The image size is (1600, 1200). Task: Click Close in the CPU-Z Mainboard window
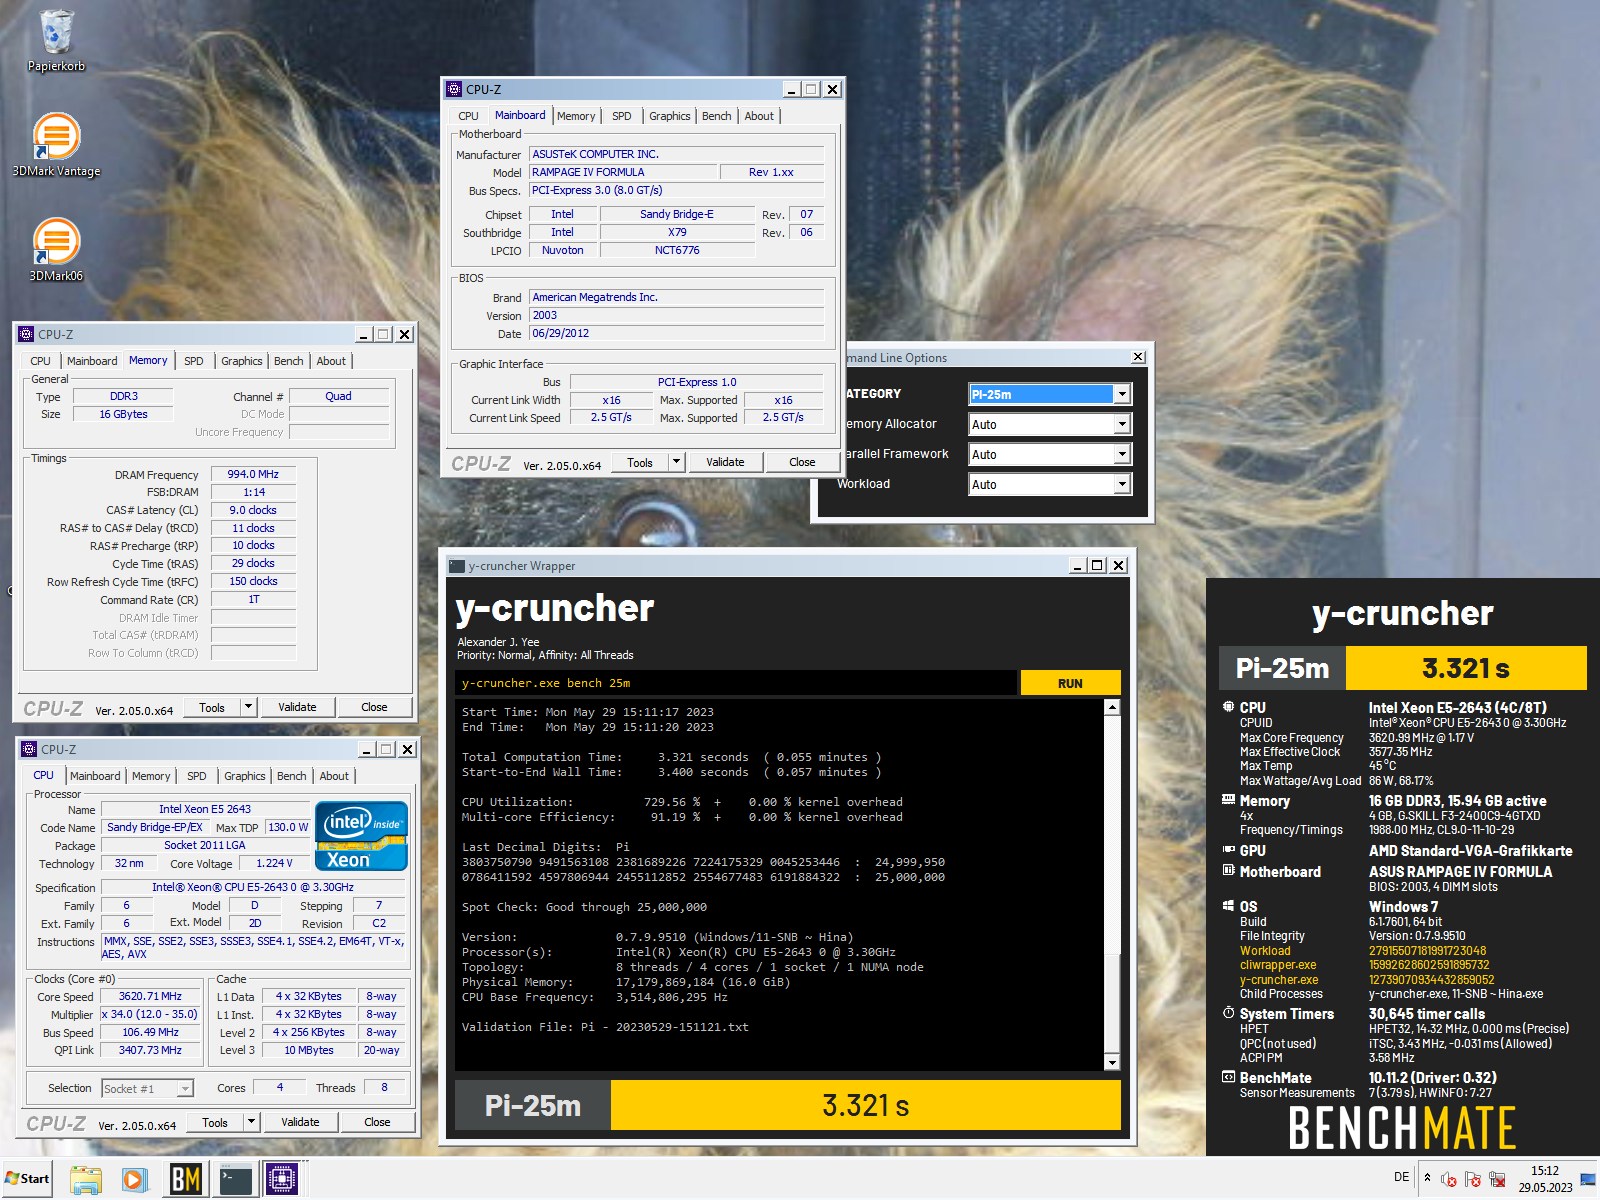pos(802,462)
